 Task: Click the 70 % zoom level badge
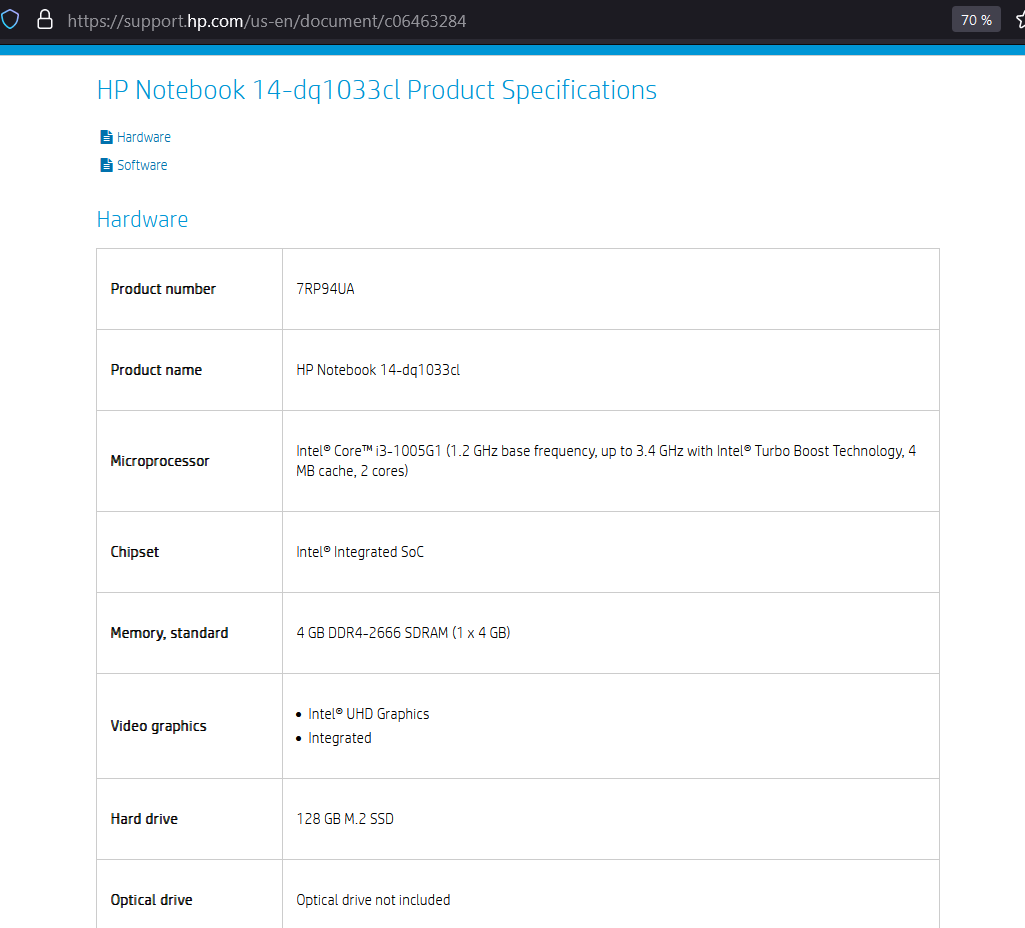point(976,20)
